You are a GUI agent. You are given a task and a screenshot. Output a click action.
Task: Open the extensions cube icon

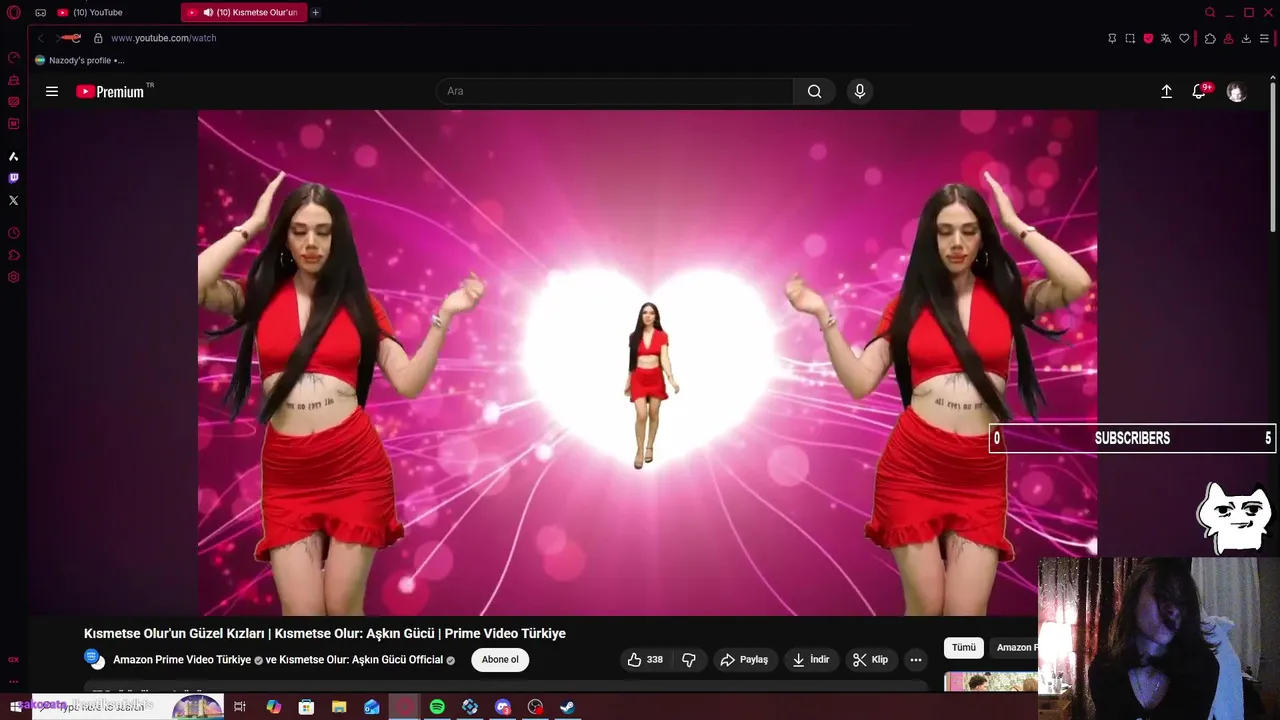coord(1210,38)
